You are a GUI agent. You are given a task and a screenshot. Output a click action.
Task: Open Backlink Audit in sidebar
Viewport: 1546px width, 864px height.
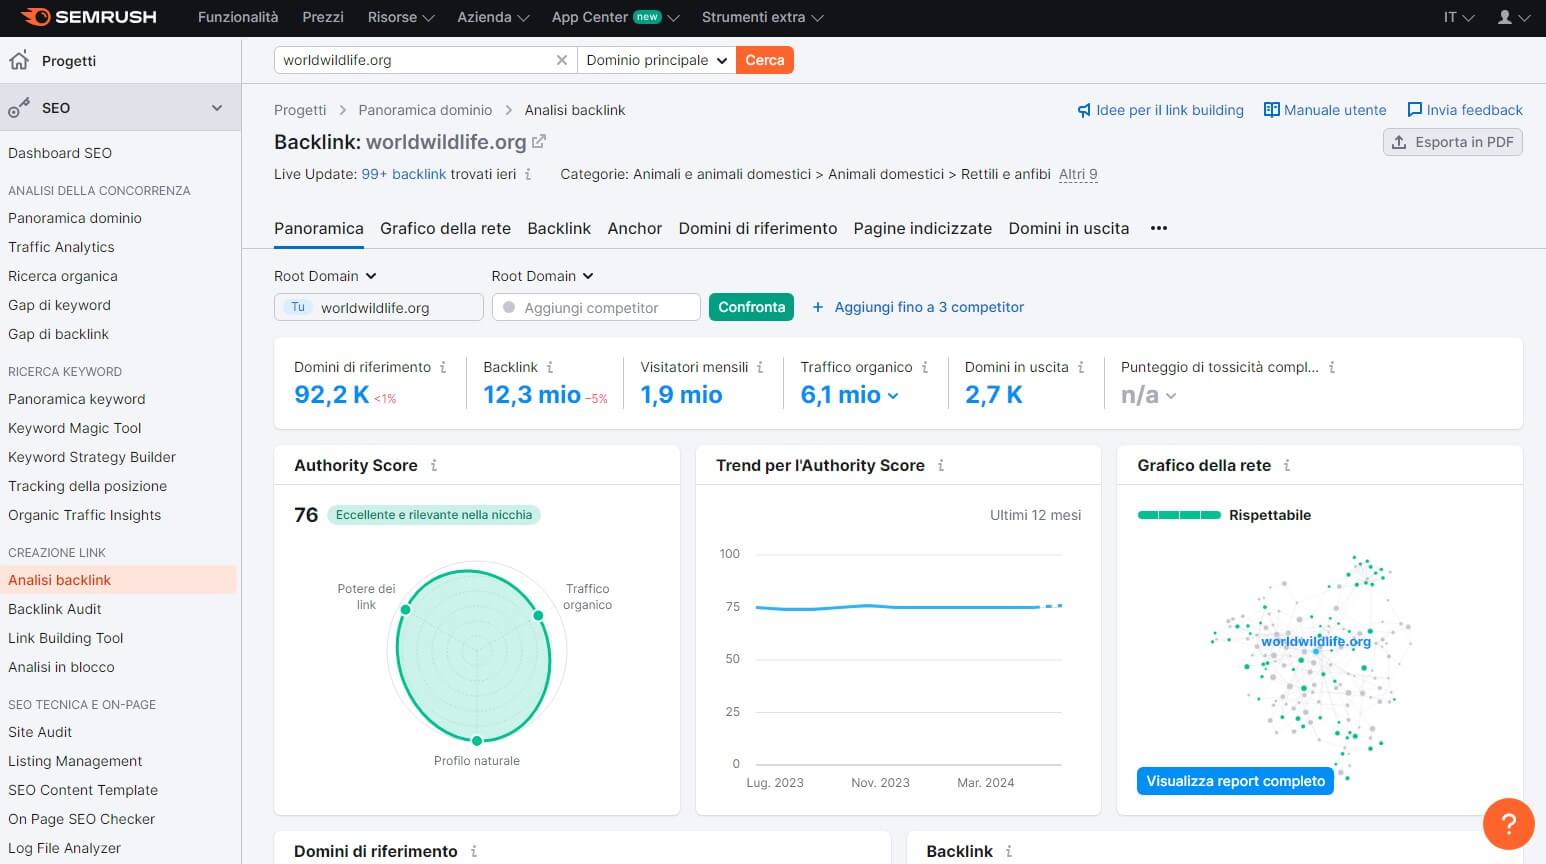(x=55, y=609)
